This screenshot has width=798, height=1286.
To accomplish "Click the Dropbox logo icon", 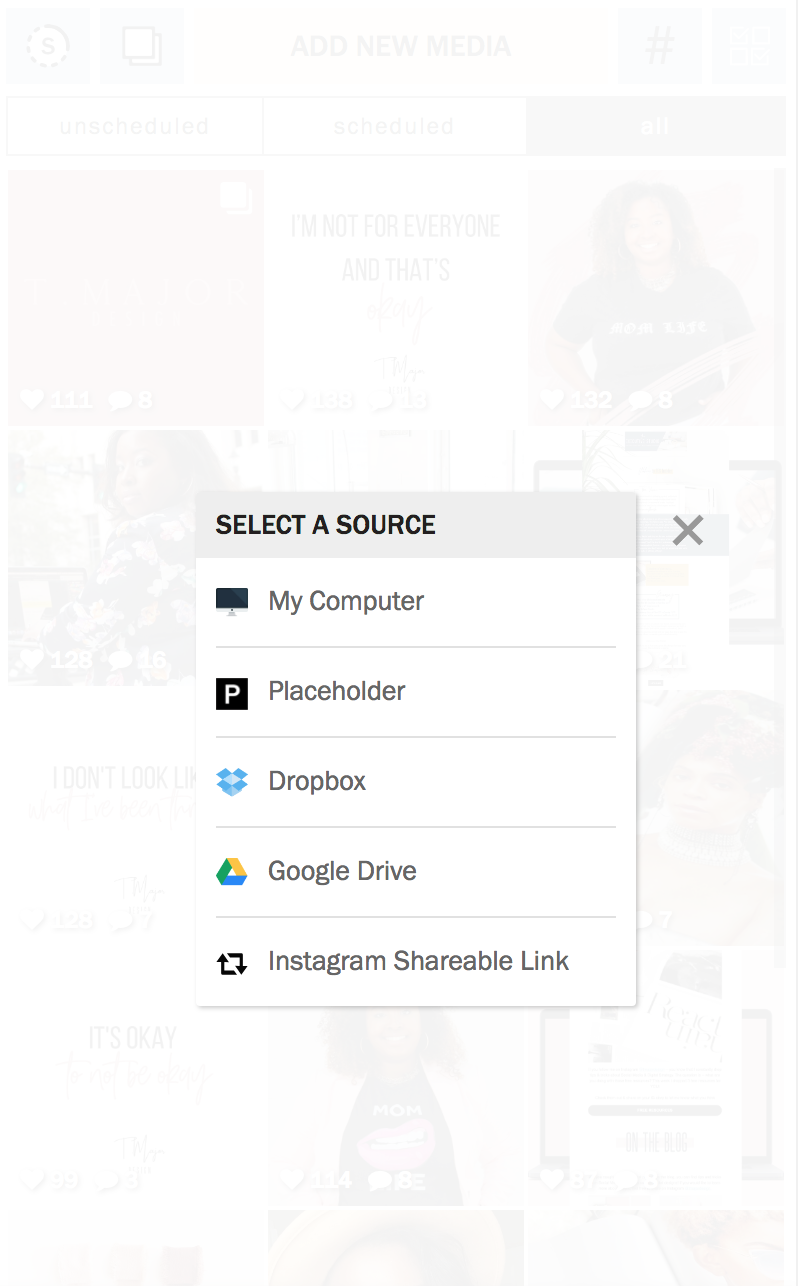I will pyautogui.click(x=231, y=782).
